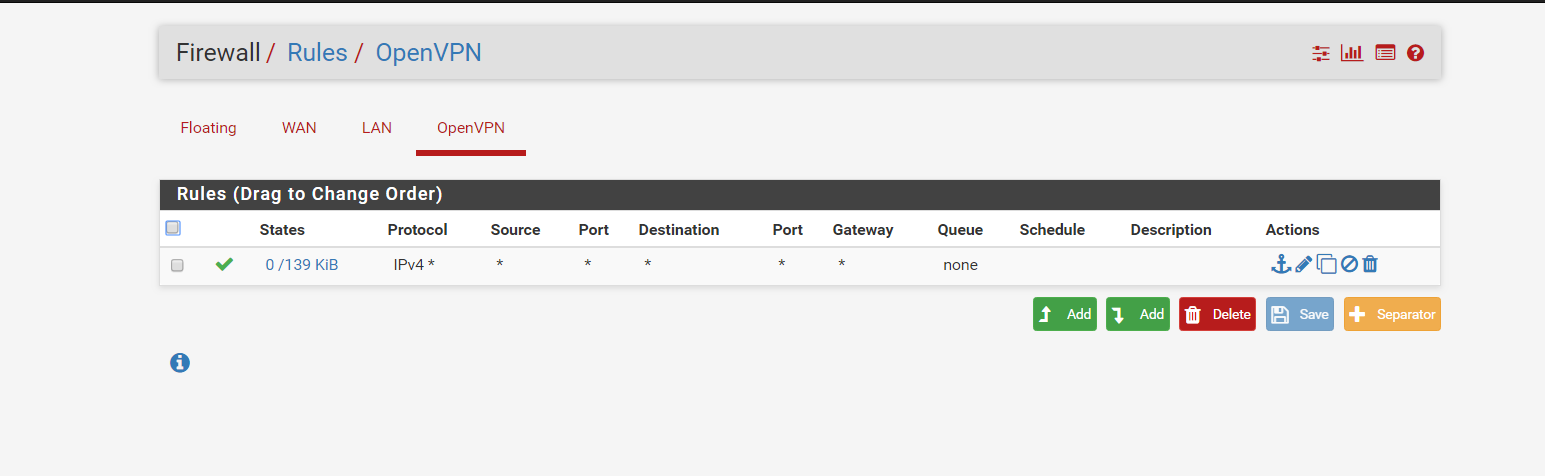Open the LAN rules tab
1545x476 pixels.
pos(377,128)
